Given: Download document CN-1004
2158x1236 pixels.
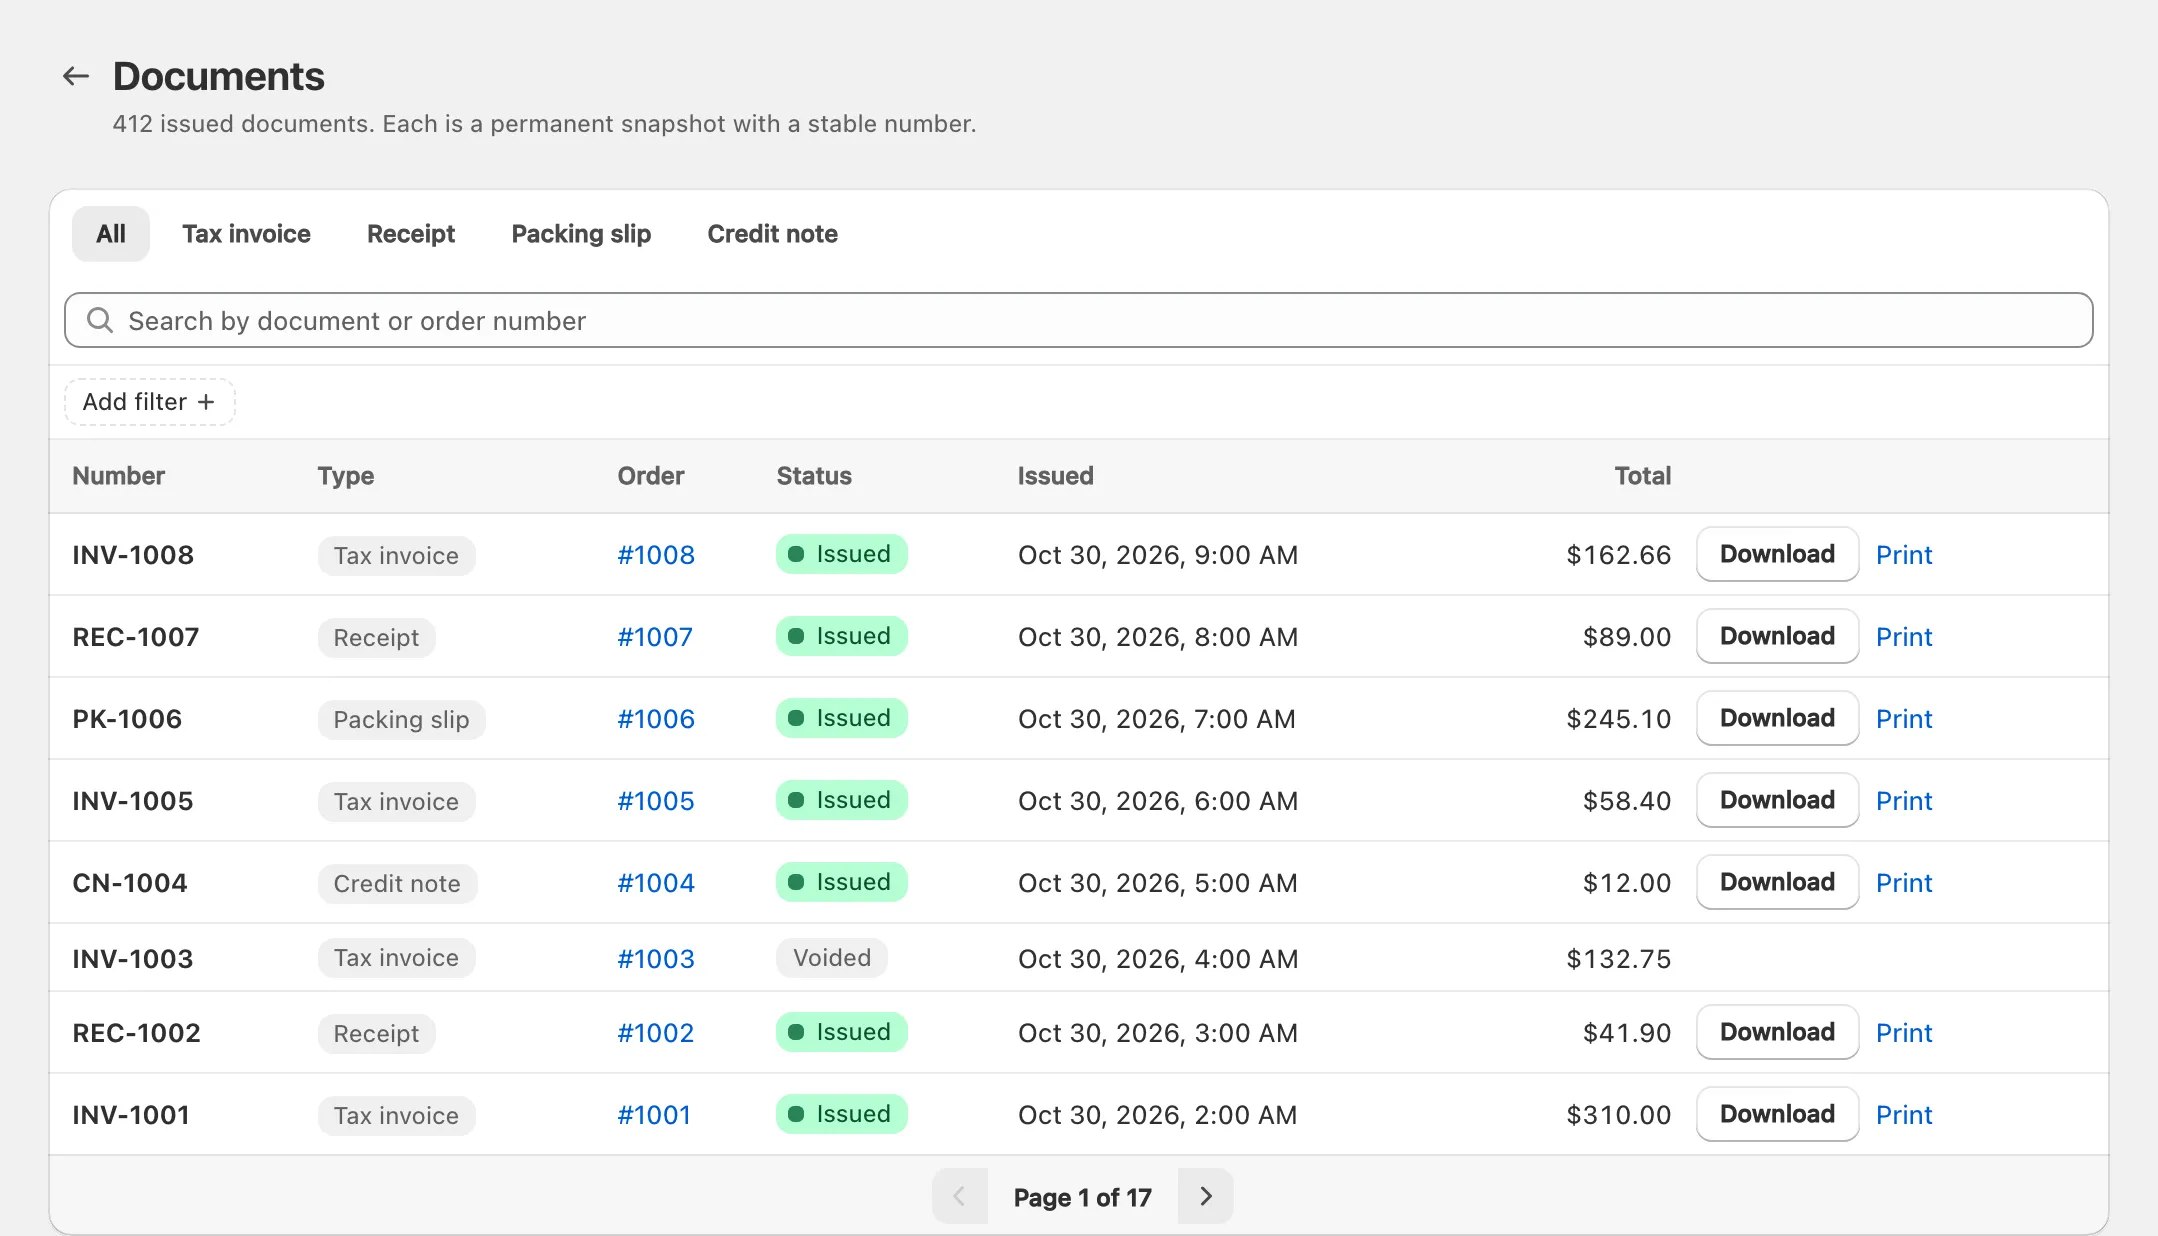Looking at the screenshot, I should [x=1777, y=882].
